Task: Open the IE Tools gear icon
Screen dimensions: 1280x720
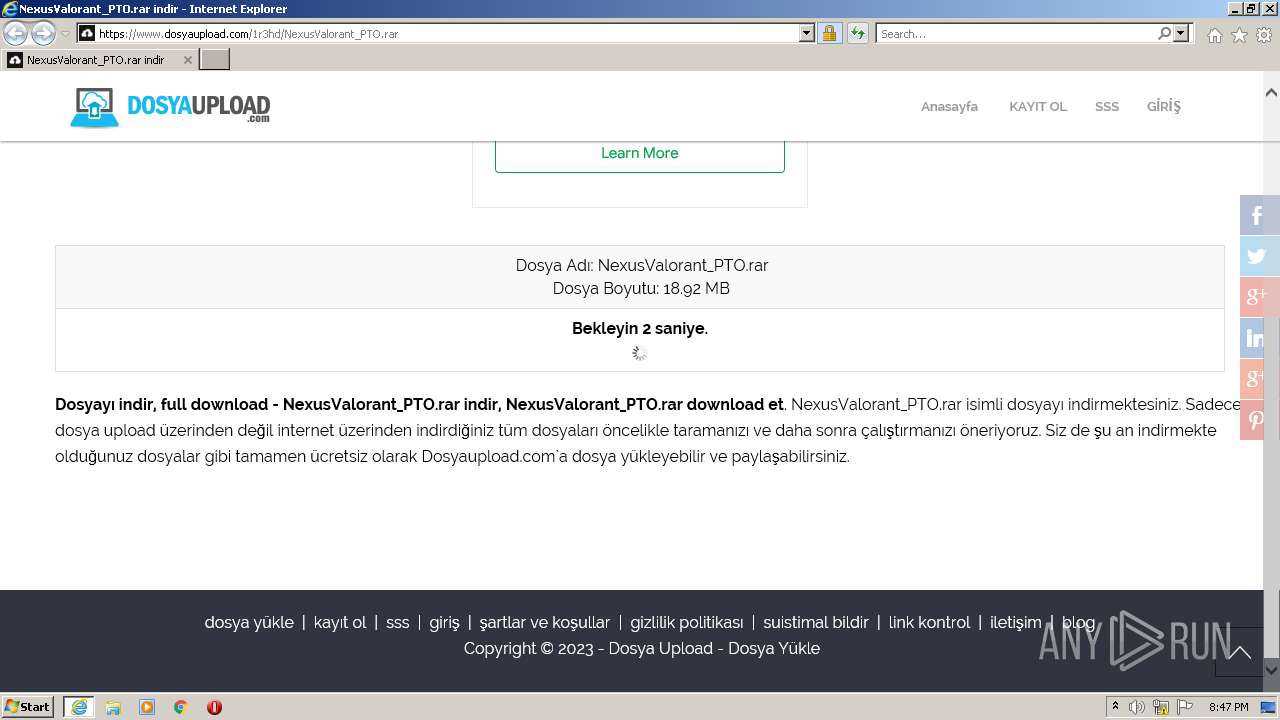Action: 1264,35
